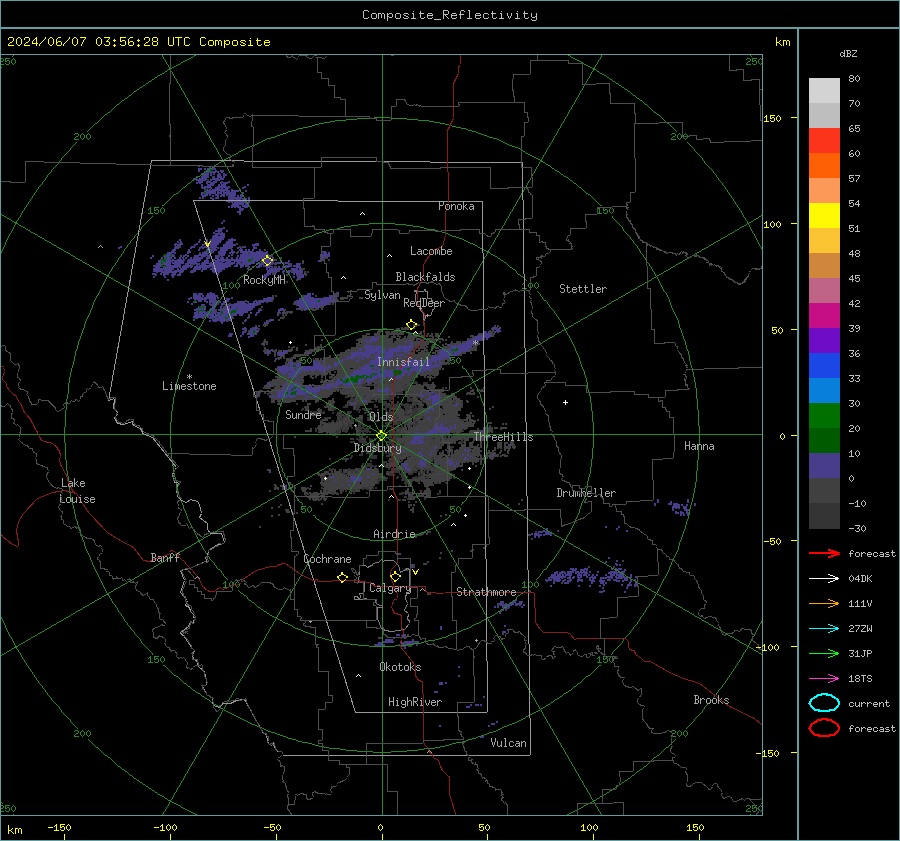This screenshot has width=900, height=841.
Task: Click the purple echo cluster east of Calgary
Action: (x=591, y=578)
